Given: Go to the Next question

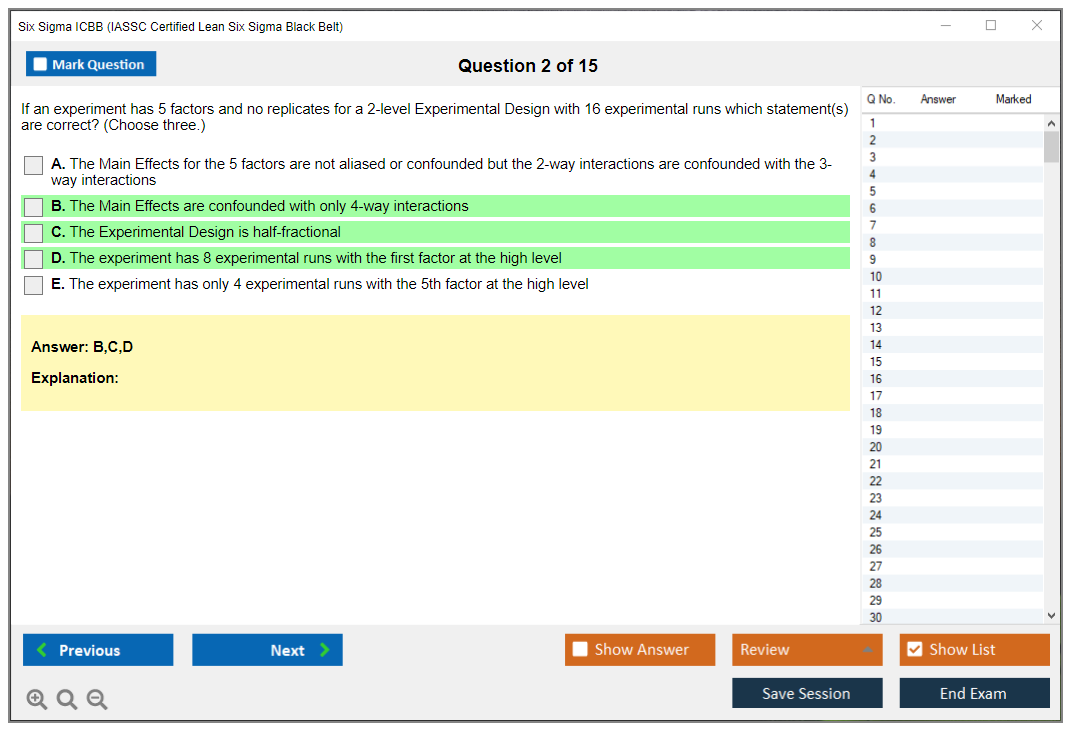Looking at the screenshot, I should click(267, 650).
